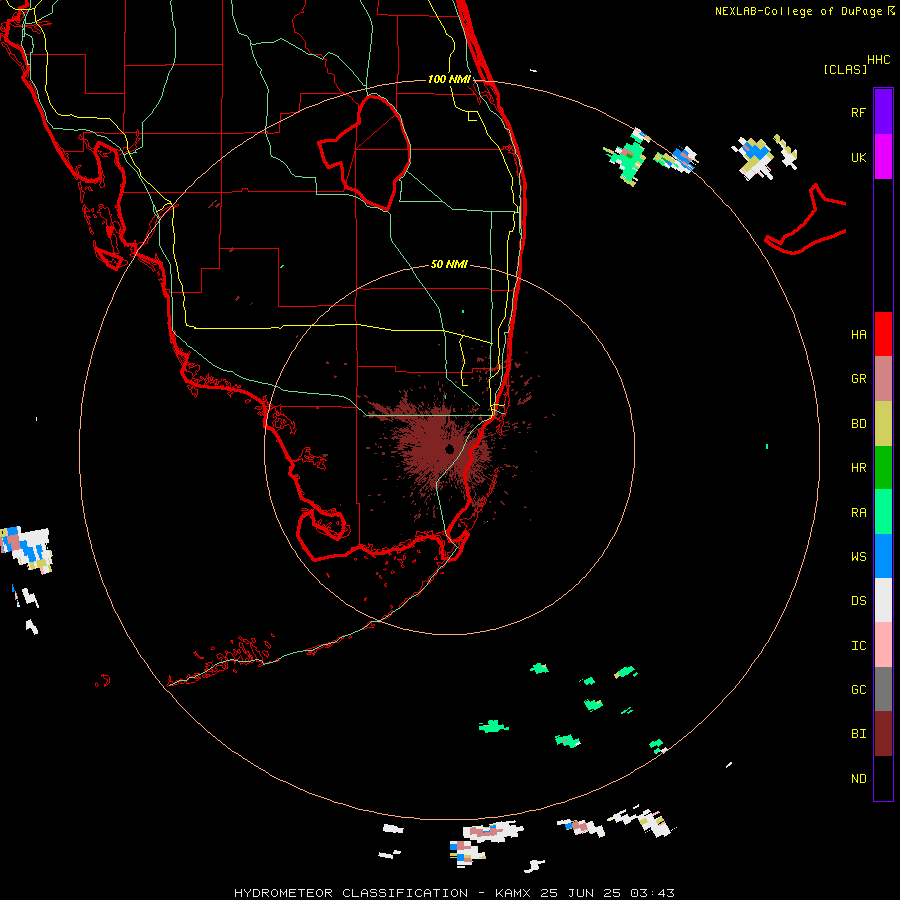The height and width of the screenshot is (900, 900).
Task: Click the WS blue legend swatch
Action: 883,556
